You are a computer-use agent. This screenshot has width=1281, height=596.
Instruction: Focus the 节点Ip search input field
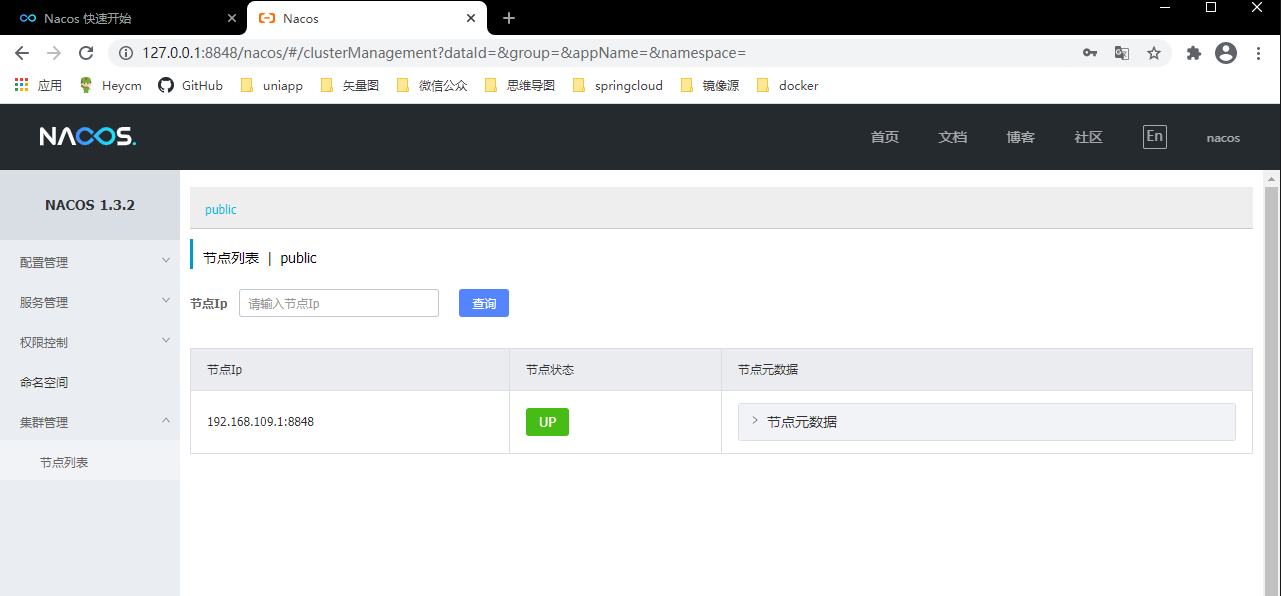[338, 303]
